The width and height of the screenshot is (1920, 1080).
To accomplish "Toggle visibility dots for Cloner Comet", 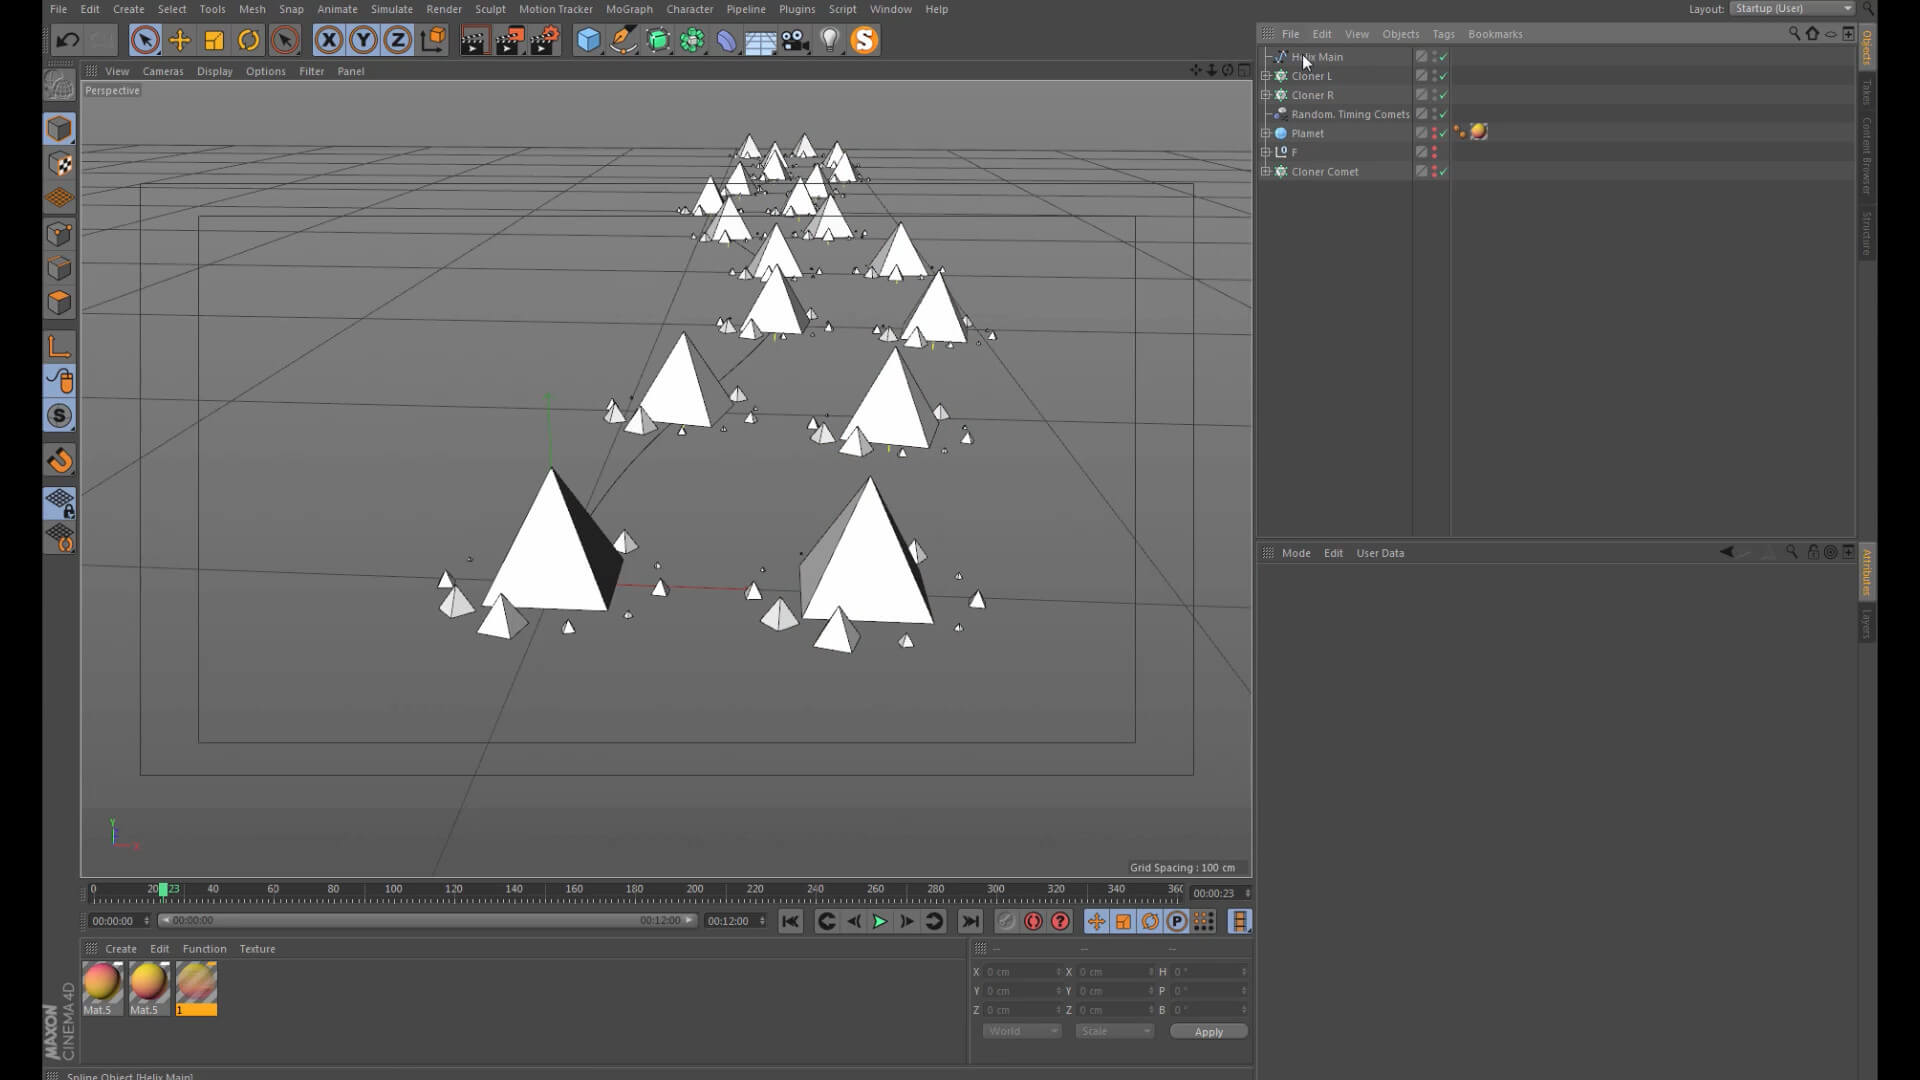I will pos(1434,171).
